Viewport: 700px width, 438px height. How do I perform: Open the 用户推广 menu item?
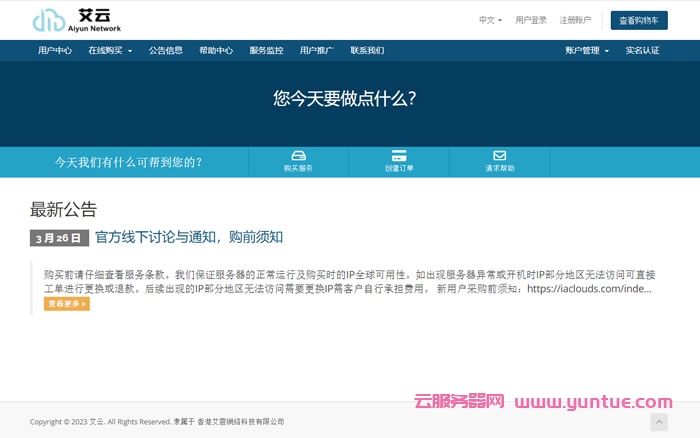[x=317, y=51]
